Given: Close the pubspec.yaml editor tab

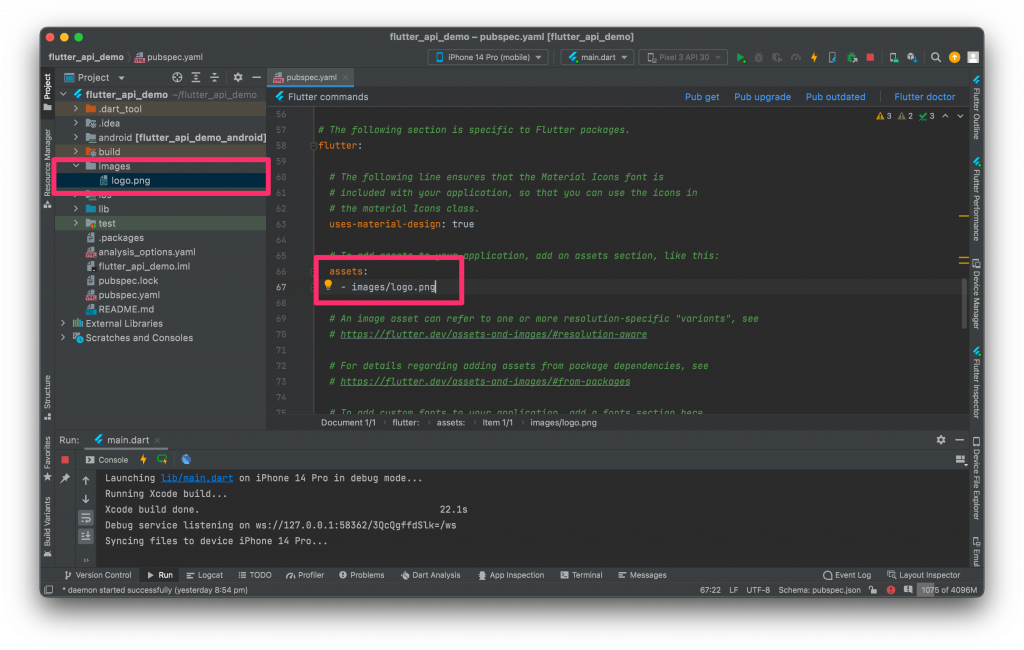Looking at the screenshot, I should click(x=345, y=77).
